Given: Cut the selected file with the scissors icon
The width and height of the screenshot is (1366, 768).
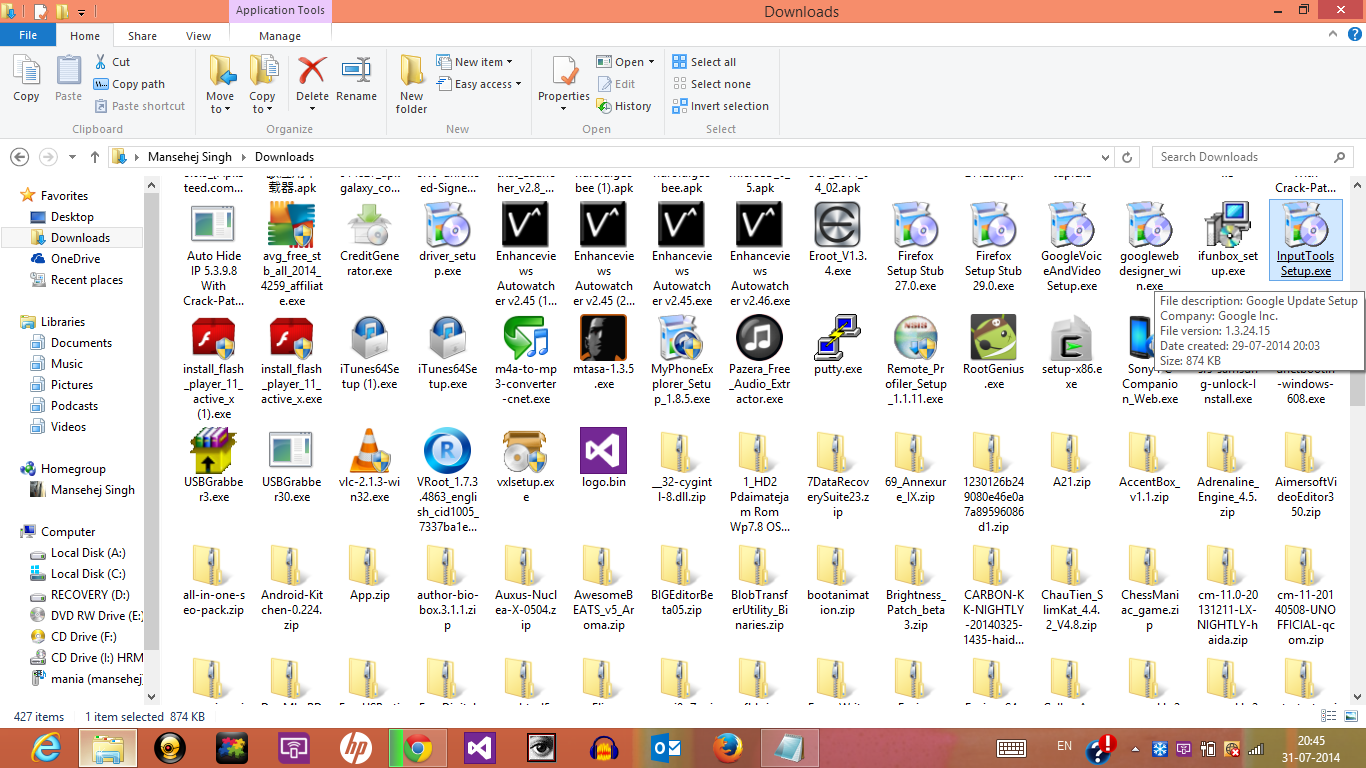Looking at the screenshot, I should click(113, 62).
